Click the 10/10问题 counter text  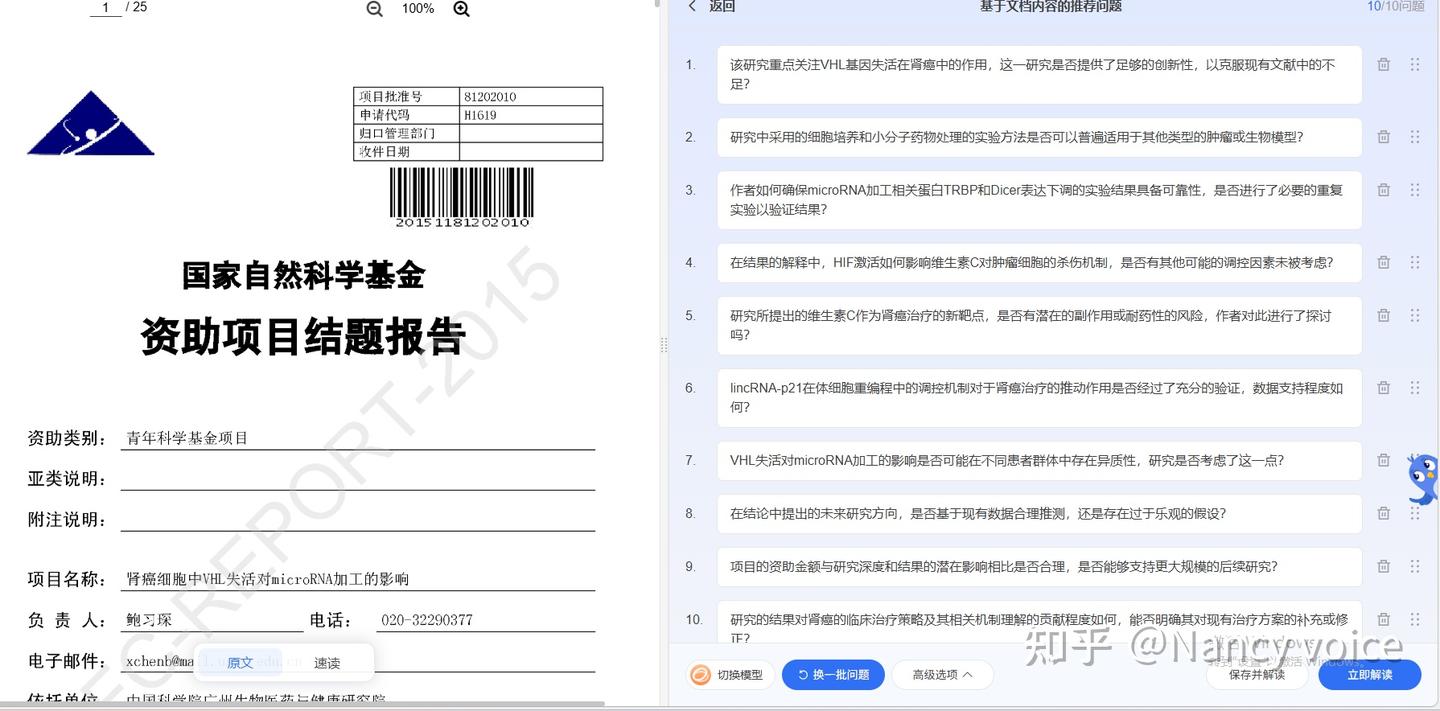point(1395,6)
